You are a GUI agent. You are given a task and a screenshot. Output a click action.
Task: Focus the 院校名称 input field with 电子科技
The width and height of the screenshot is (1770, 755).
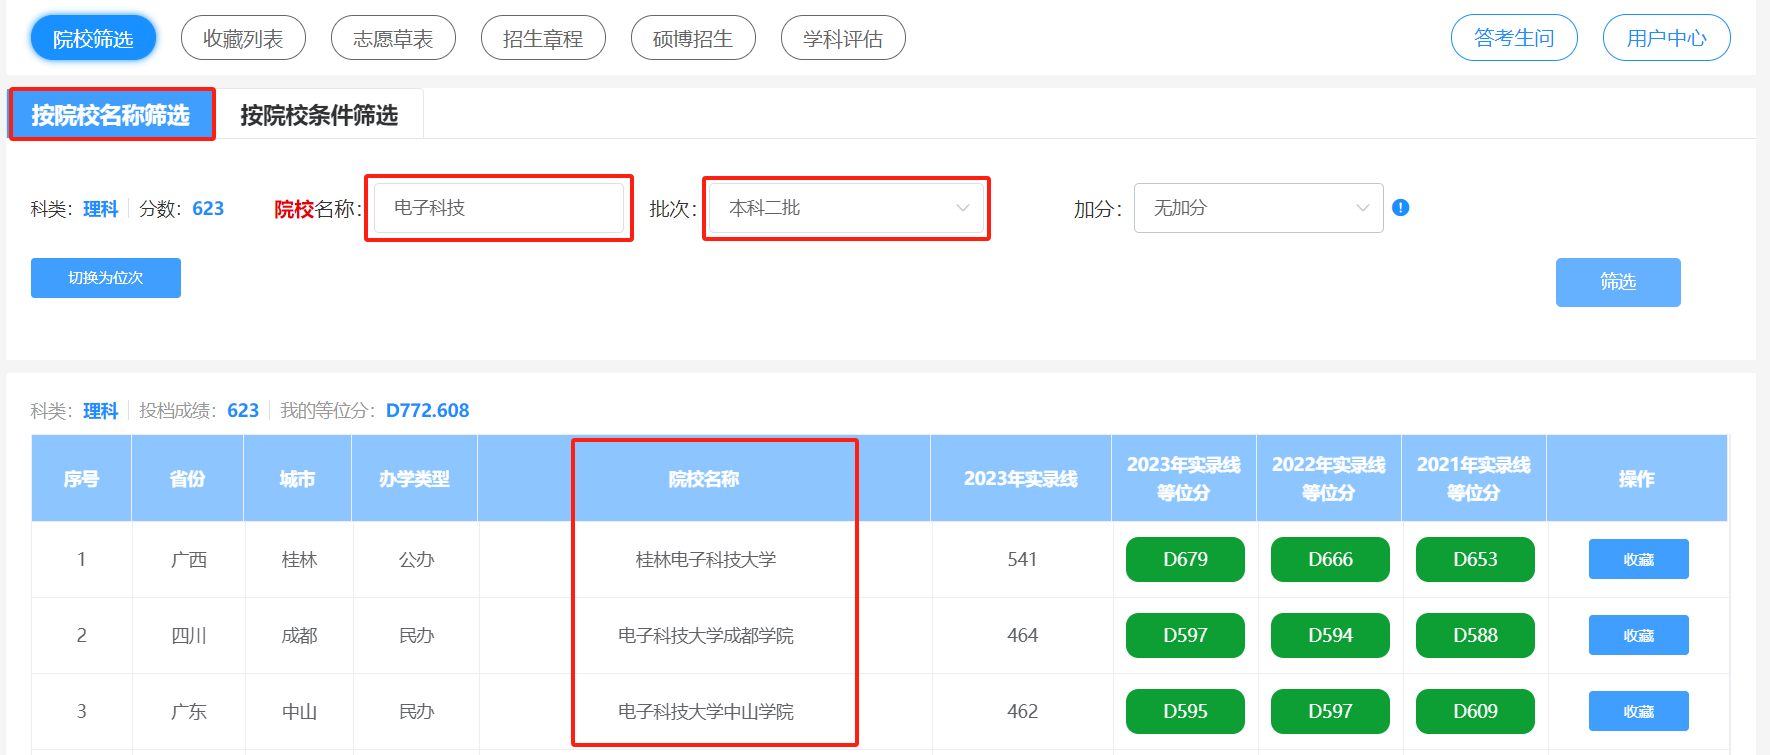[x=499, y=208]
